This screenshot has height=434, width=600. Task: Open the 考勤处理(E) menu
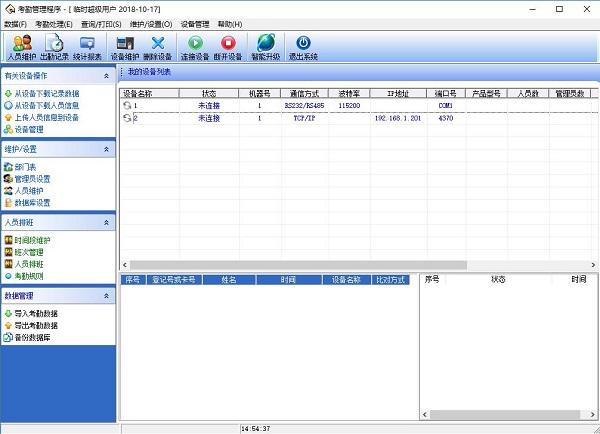coord(54,24)
